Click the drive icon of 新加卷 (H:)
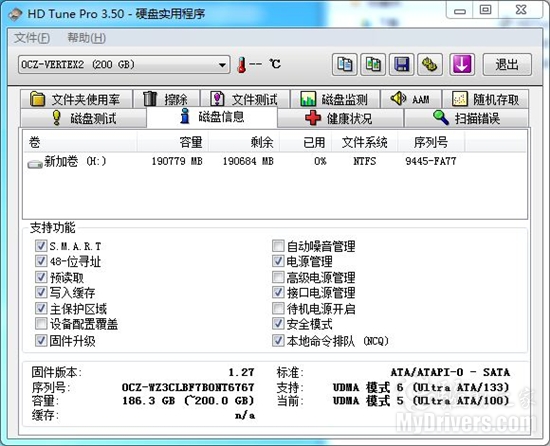Viewport: 550px width, 446px height. tap(35, 163)
